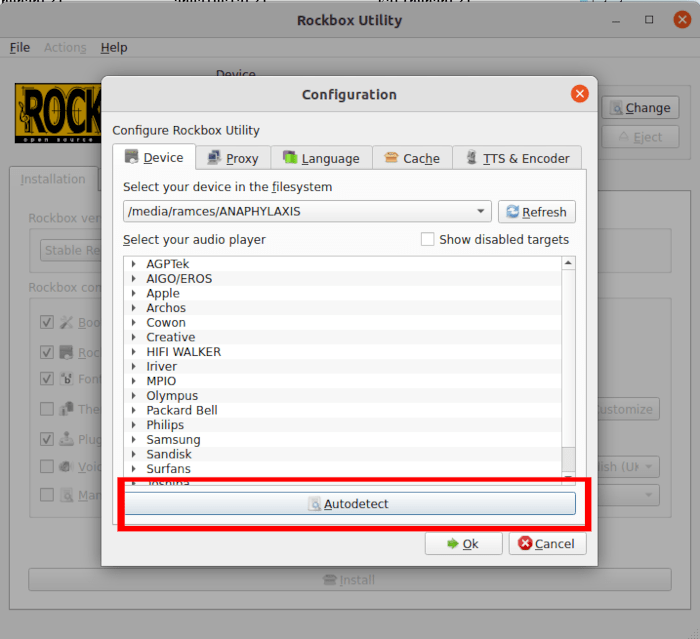Select the Samsung row in player list

pyautogui.click(x=342, y=440)
